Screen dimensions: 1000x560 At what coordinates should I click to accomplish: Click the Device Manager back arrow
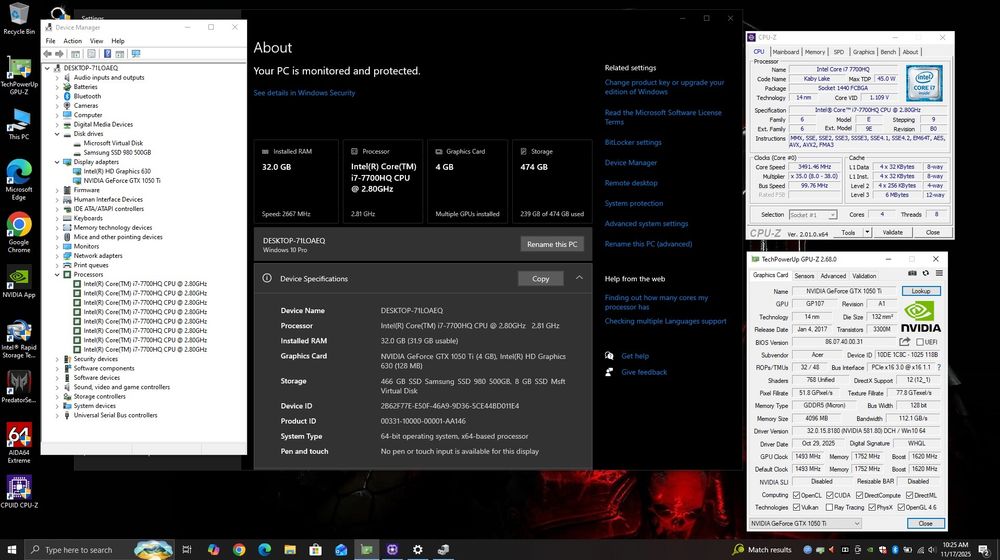pos(48,54)
